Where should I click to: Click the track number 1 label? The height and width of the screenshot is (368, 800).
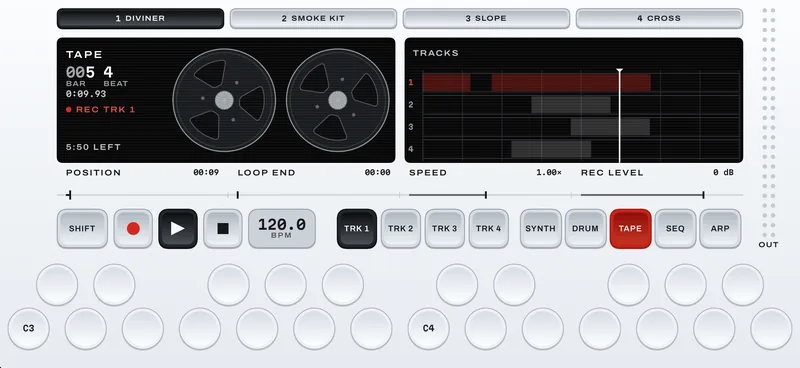[x=411, y=83]
